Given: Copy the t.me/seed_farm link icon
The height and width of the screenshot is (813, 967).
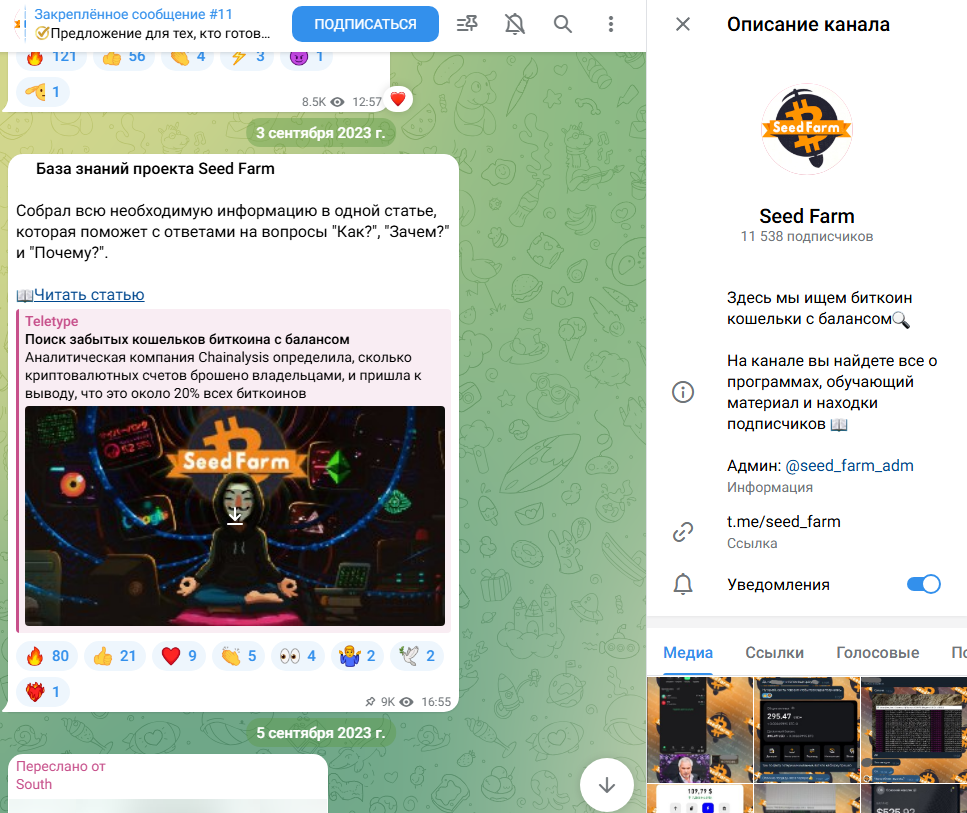Looking at the screenshot, I should tap(683, 532).
